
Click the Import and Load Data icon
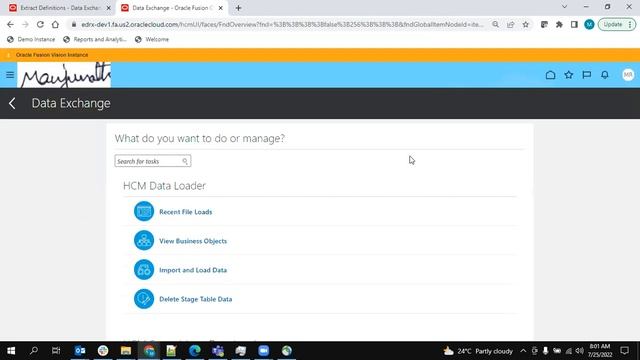point(144,270)
